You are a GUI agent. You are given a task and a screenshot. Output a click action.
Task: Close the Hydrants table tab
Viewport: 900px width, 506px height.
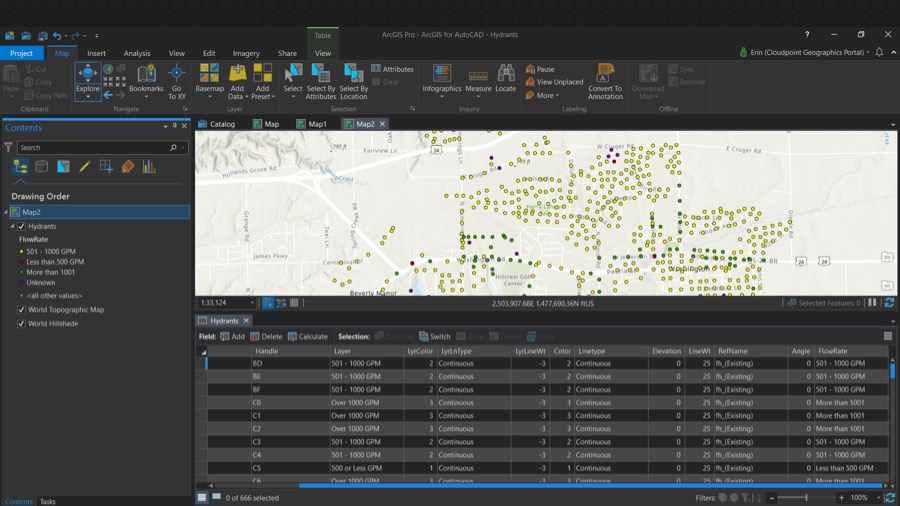coord(246,321)
